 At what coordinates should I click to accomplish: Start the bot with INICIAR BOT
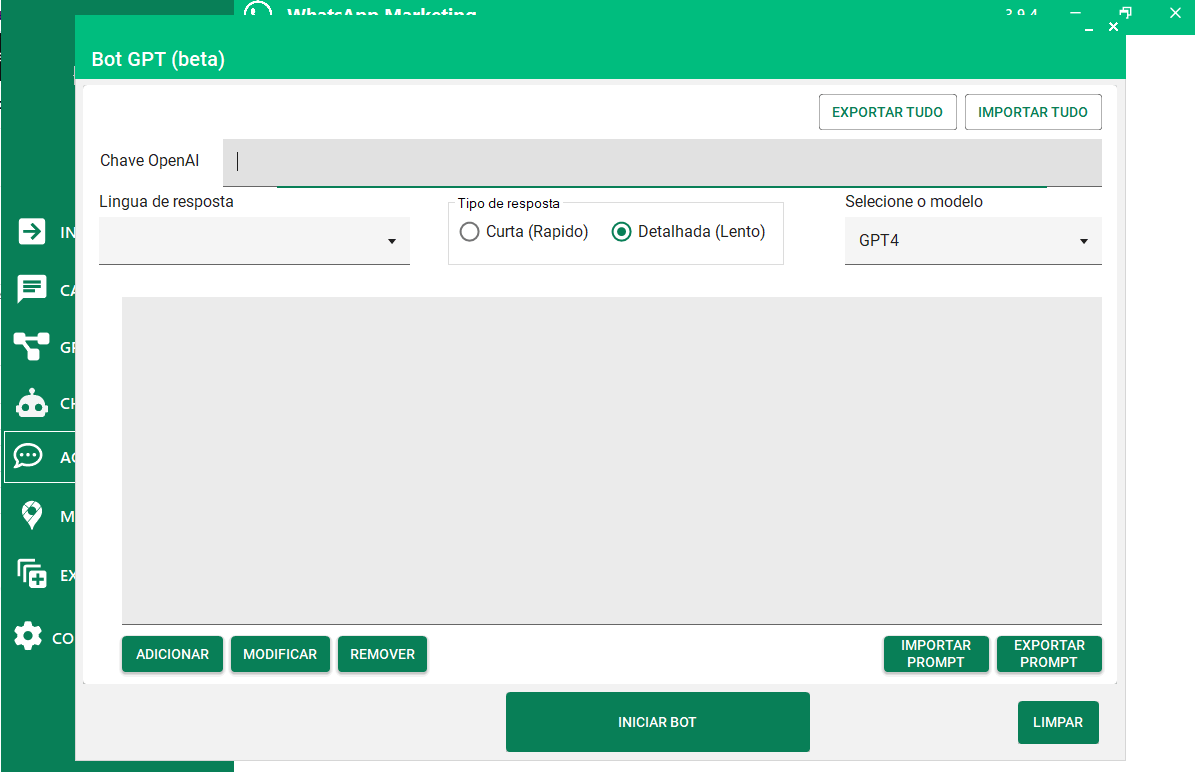[658, 722]
